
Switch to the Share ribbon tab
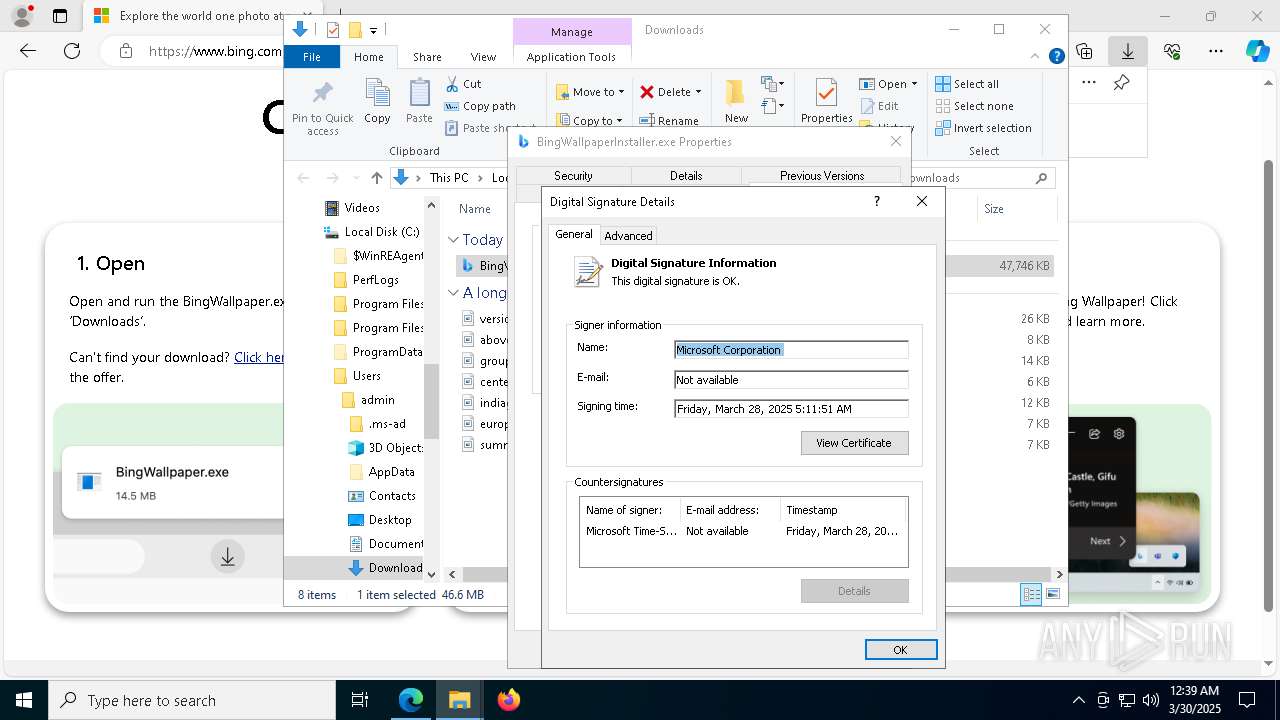[427, 57]
